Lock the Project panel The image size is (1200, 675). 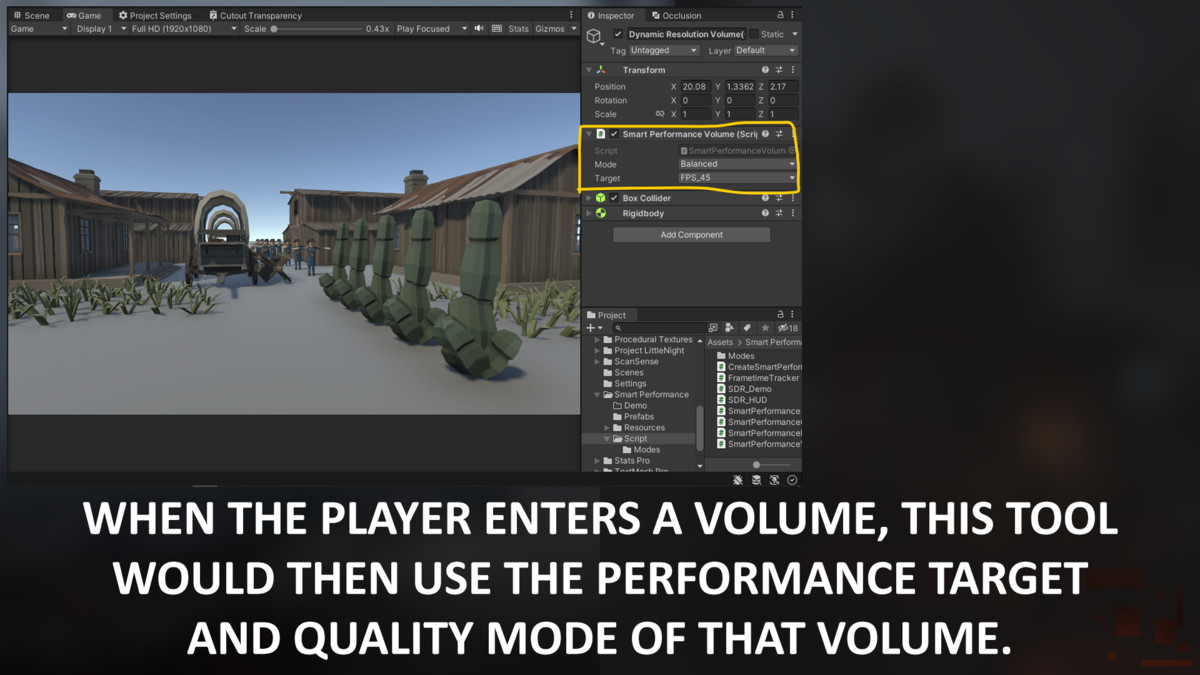[781, 315]
